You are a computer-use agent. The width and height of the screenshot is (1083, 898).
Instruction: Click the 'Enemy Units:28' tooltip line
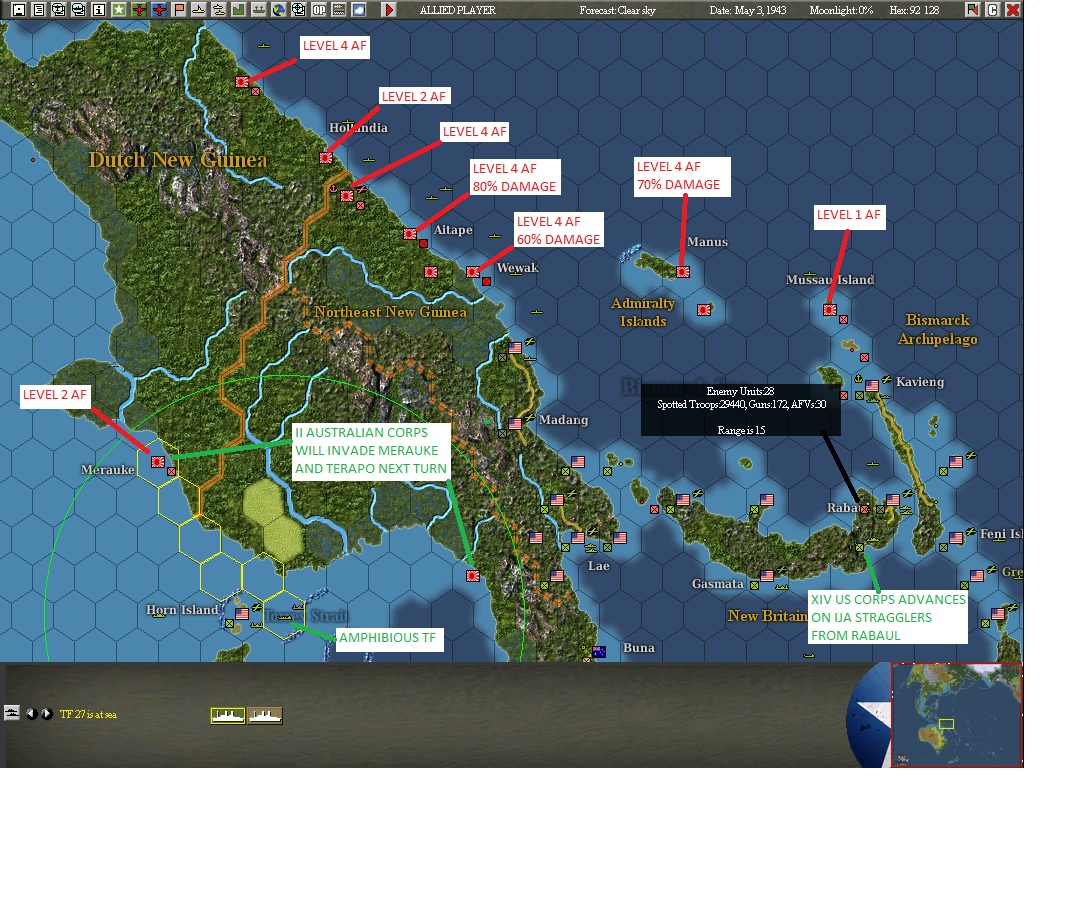[x=740, y=391]
